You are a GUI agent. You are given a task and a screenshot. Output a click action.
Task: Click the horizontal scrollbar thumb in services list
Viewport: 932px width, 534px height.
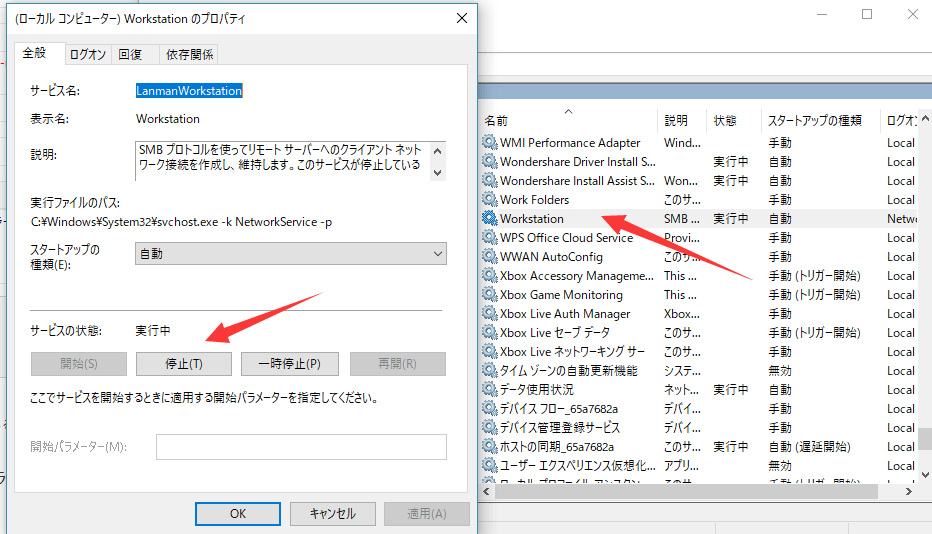(686, 492)
